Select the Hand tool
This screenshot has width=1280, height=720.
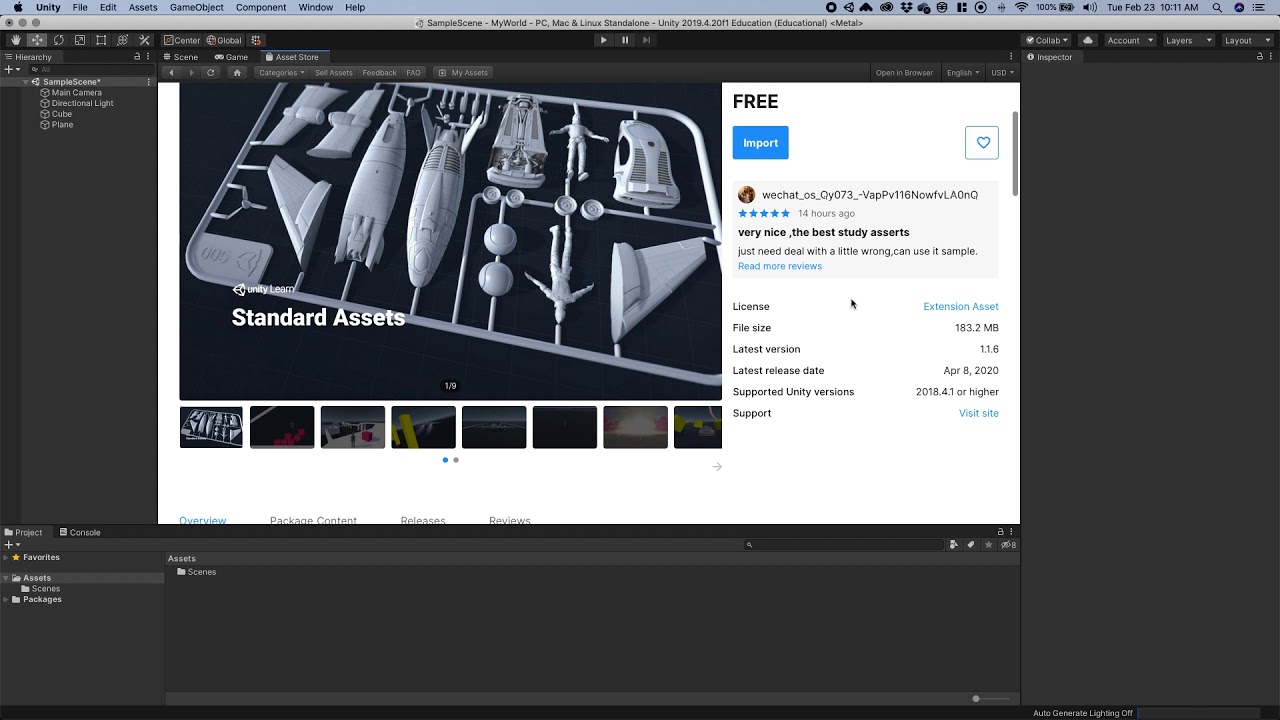click(x=15, y=40)
